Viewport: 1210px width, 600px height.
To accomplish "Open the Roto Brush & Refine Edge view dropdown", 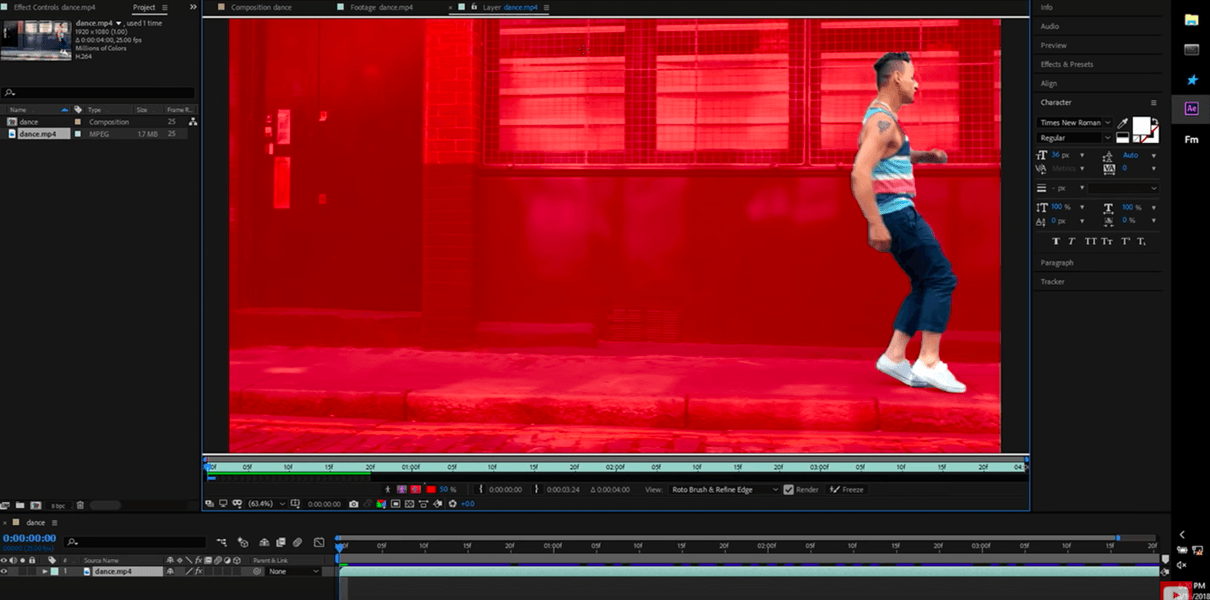I will point(725,490).
